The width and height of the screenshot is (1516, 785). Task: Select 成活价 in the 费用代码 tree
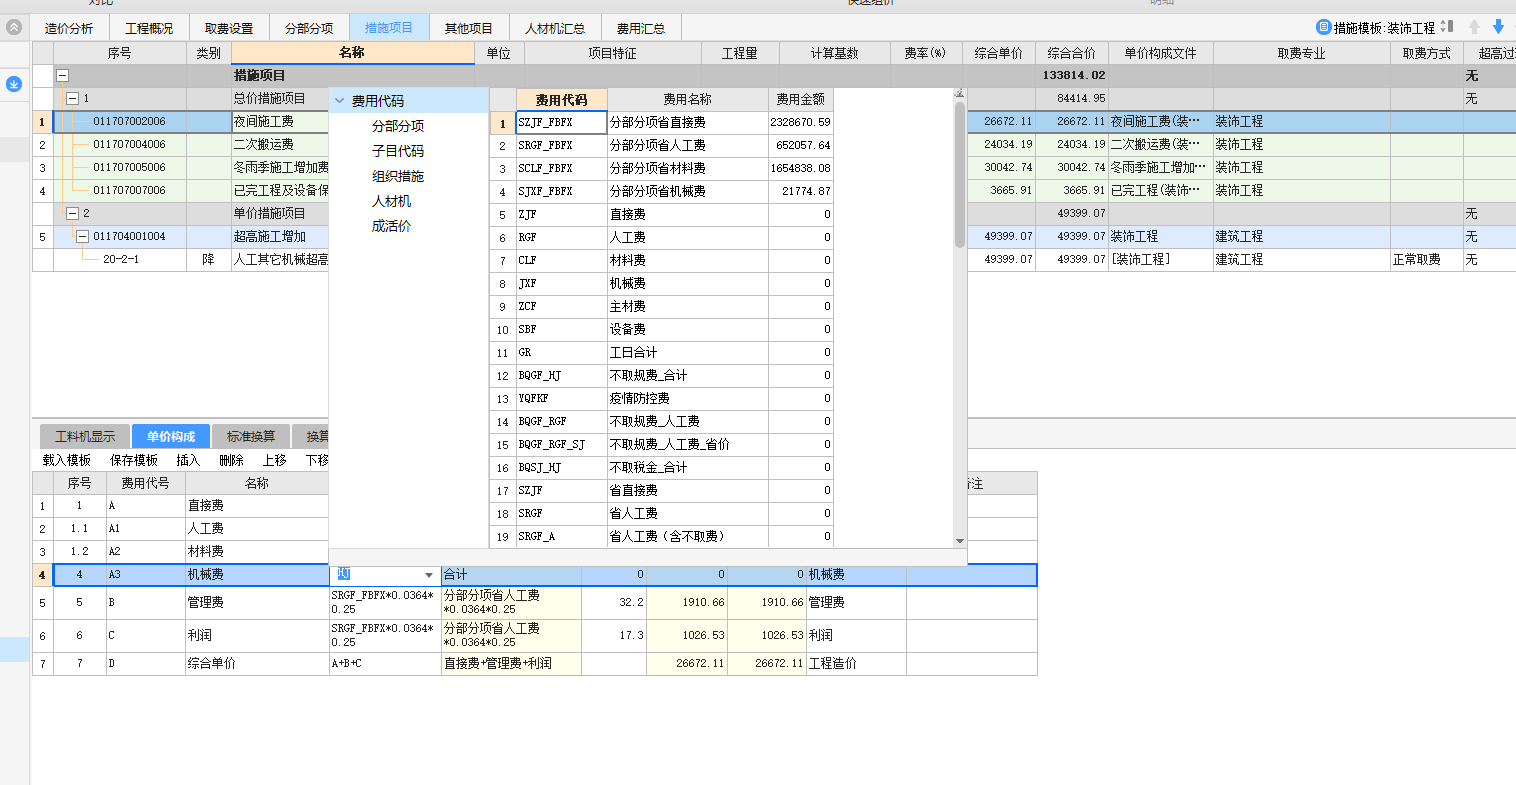392,226
